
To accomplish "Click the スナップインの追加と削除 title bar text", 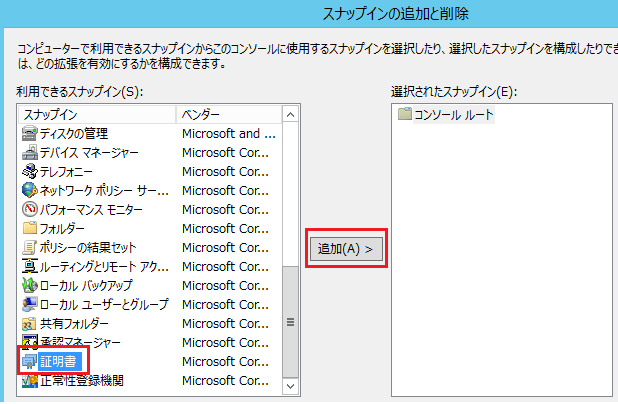I will click(x=396, y=14).
